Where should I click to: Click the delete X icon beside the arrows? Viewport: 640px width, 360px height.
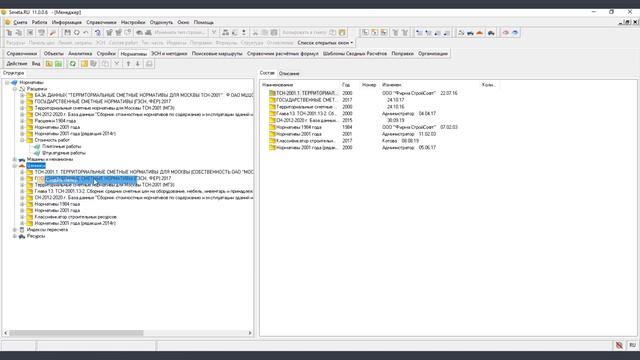117,64
